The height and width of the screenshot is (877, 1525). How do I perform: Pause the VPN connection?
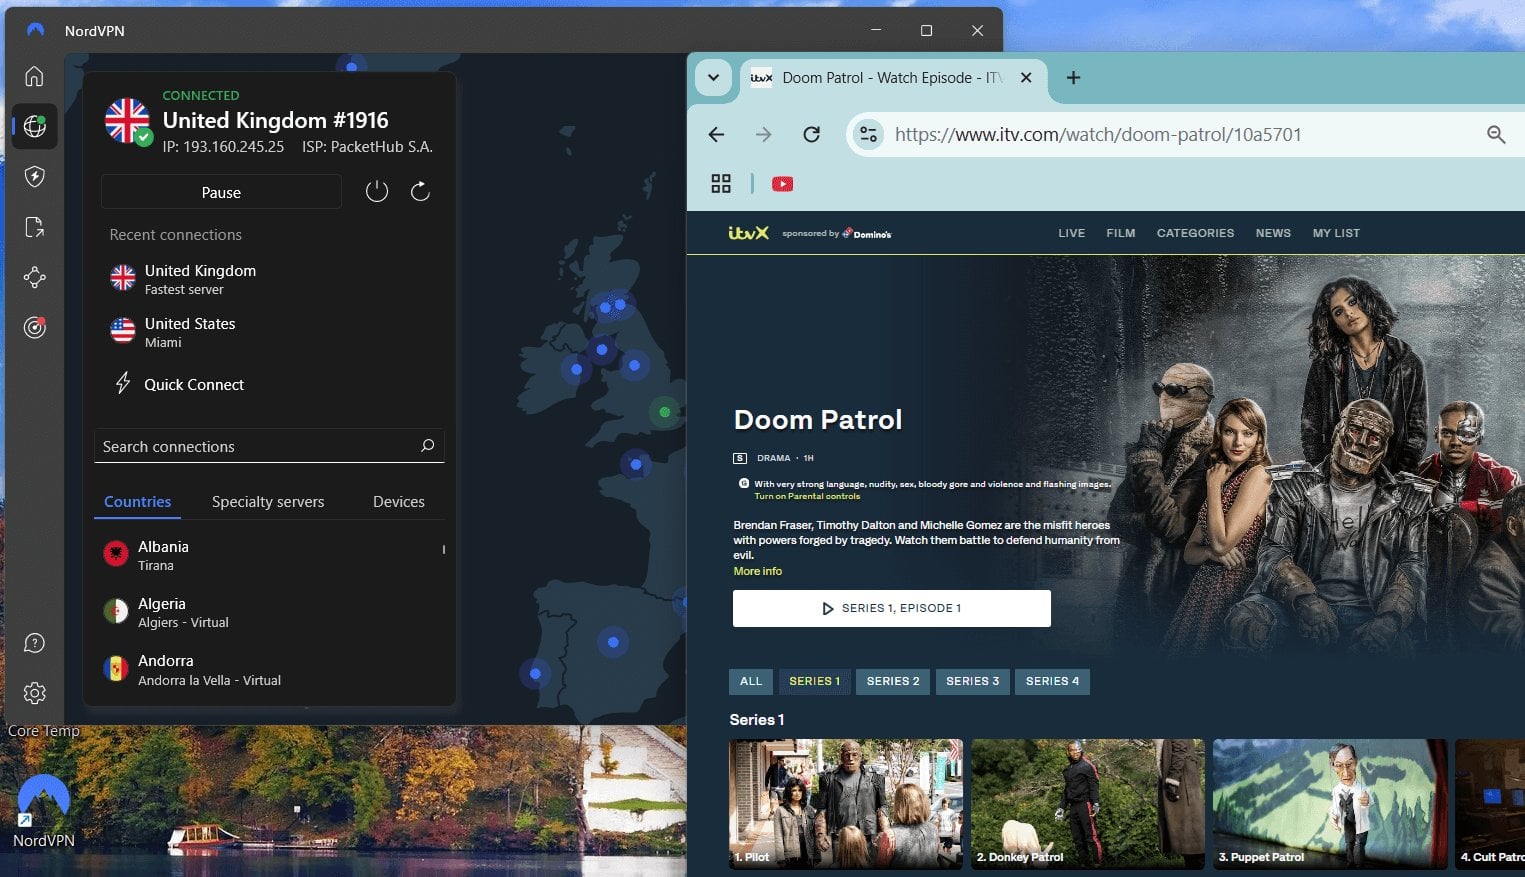click(x=220, y=192)
